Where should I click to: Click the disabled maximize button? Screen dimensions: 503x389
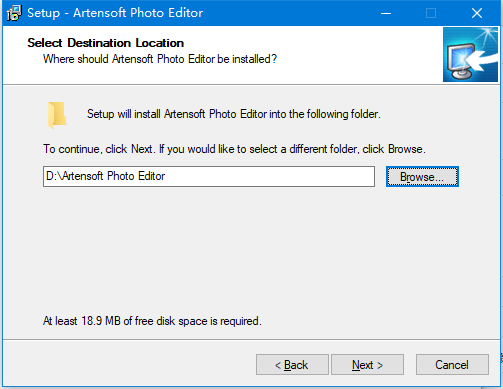pos(431,13)
